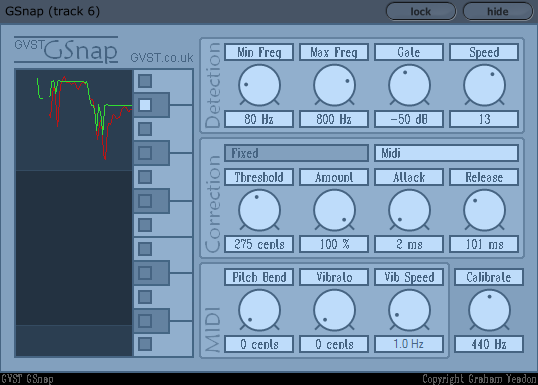Click the Vib Speed label

tap(409, 277)
